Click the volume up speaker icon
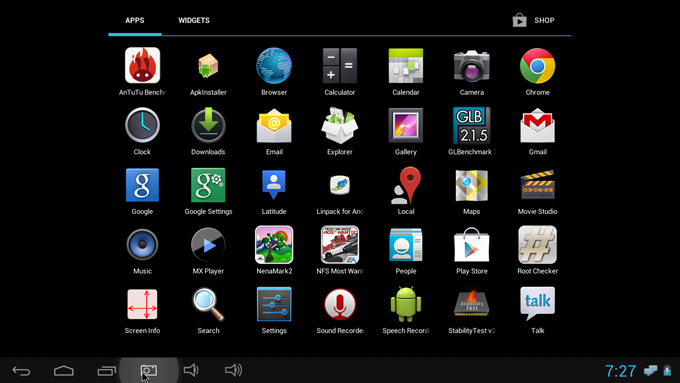Viewport: 680px width, 383px height. [x=233, y=370]
